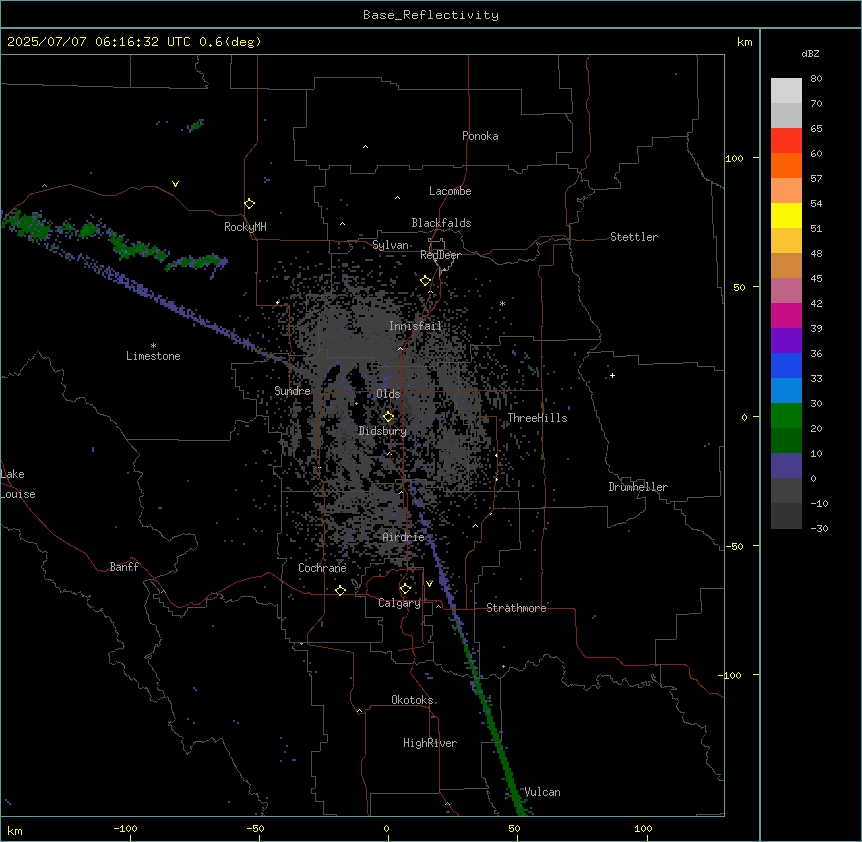Select the red 60-65 dBZ legend color
This screenshot has width=862, height=842.
pos(786,141)
